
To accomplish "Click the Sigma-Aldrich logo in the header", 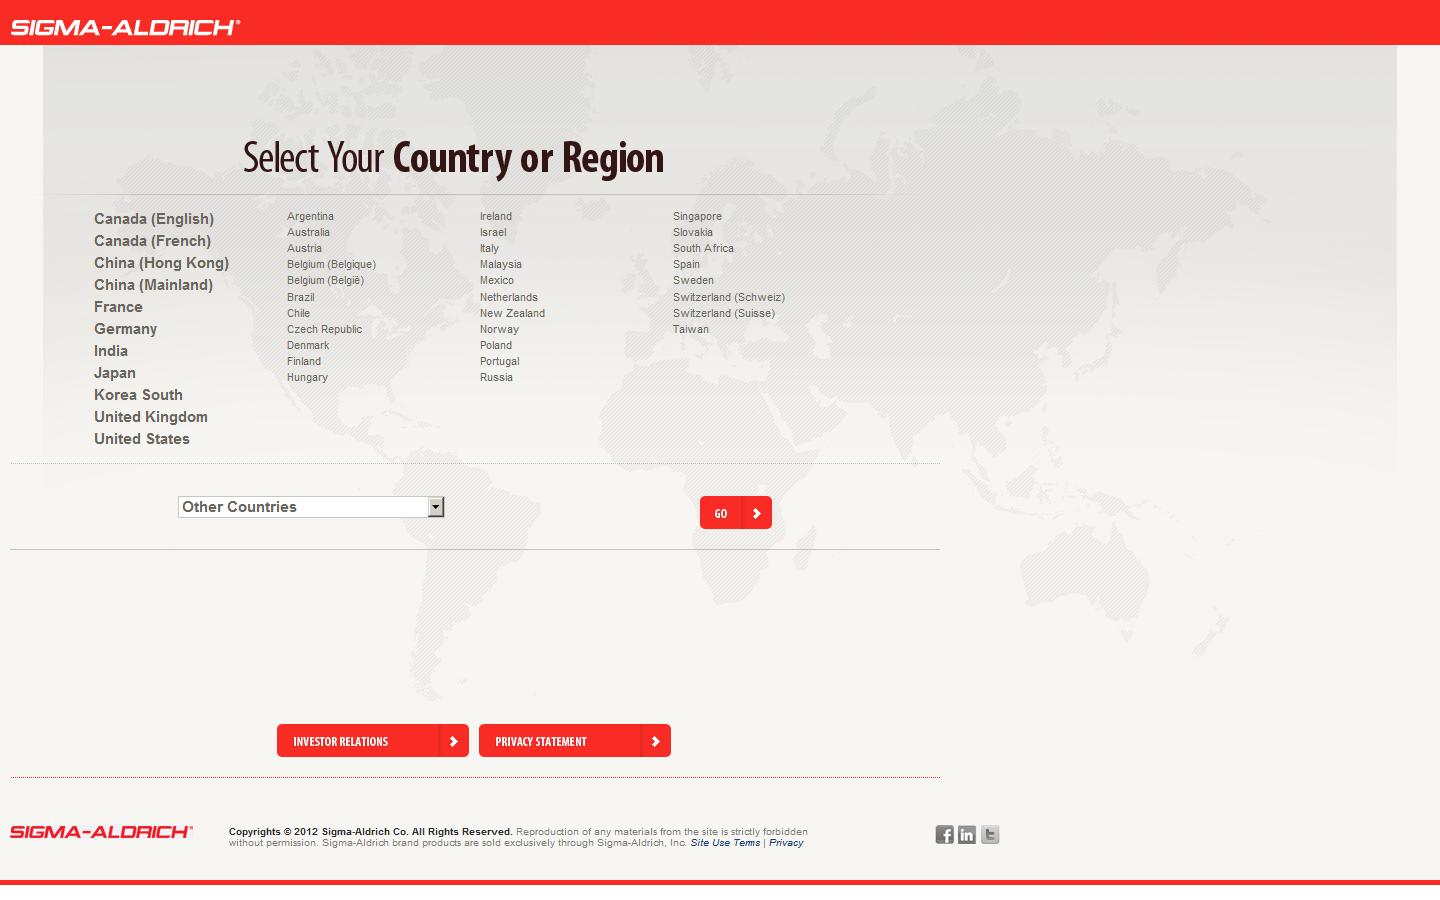I will 125,25.
